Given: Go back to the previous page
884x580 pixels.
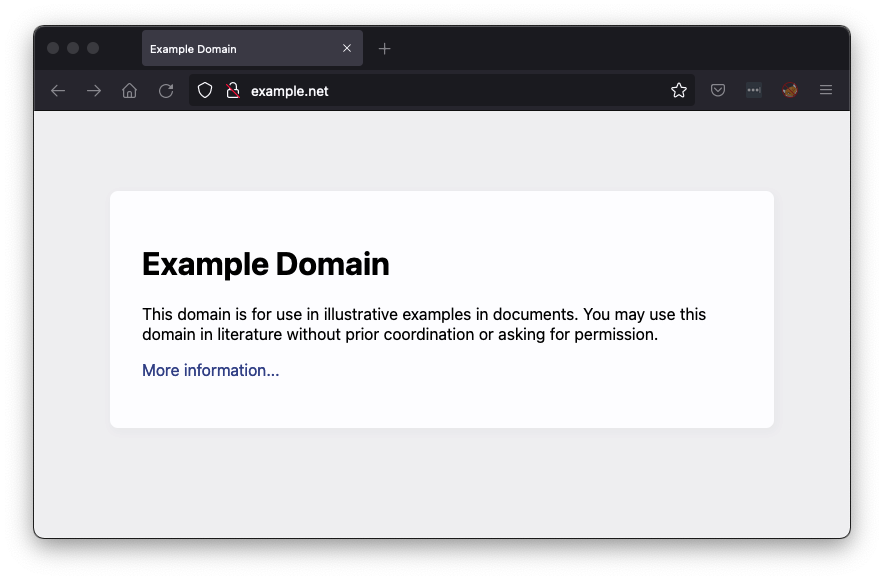Looking at the screenshot, I should 58,91.
